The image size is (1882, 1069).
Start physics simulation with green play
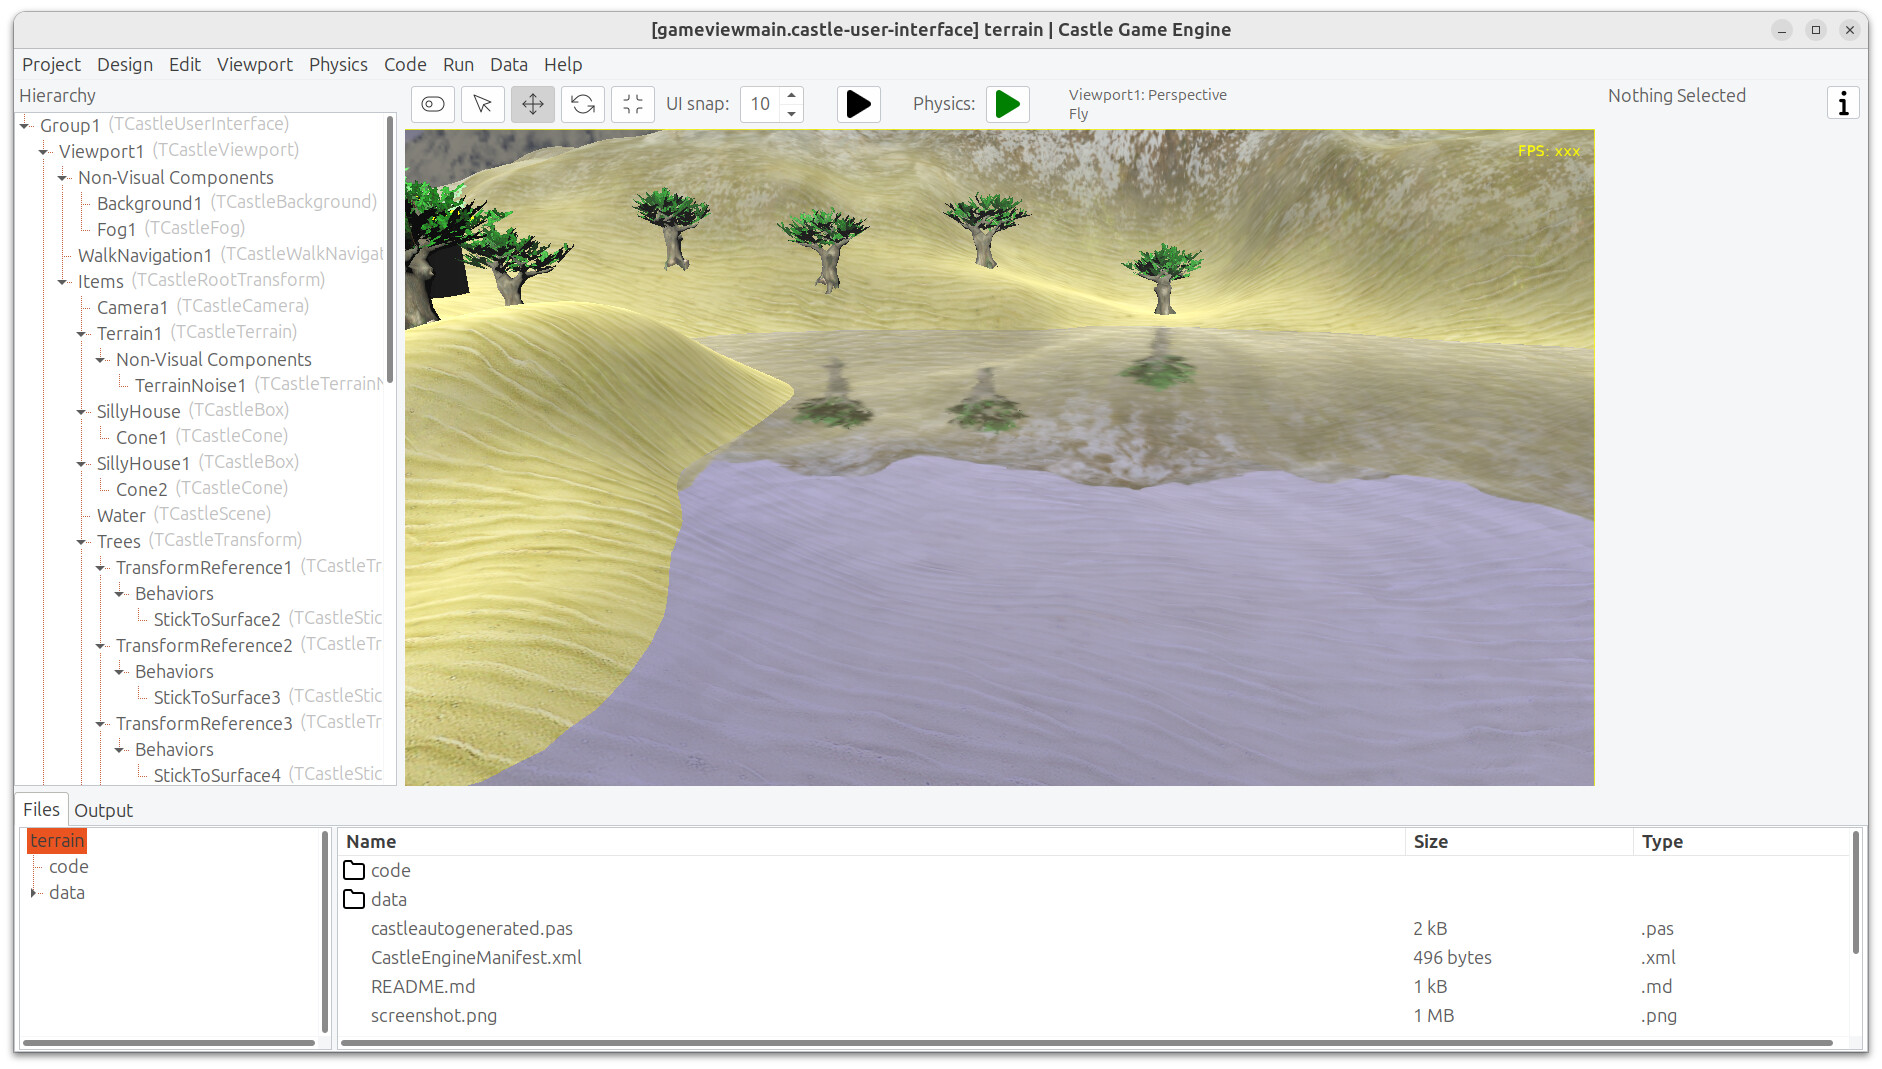(1008, 104)
